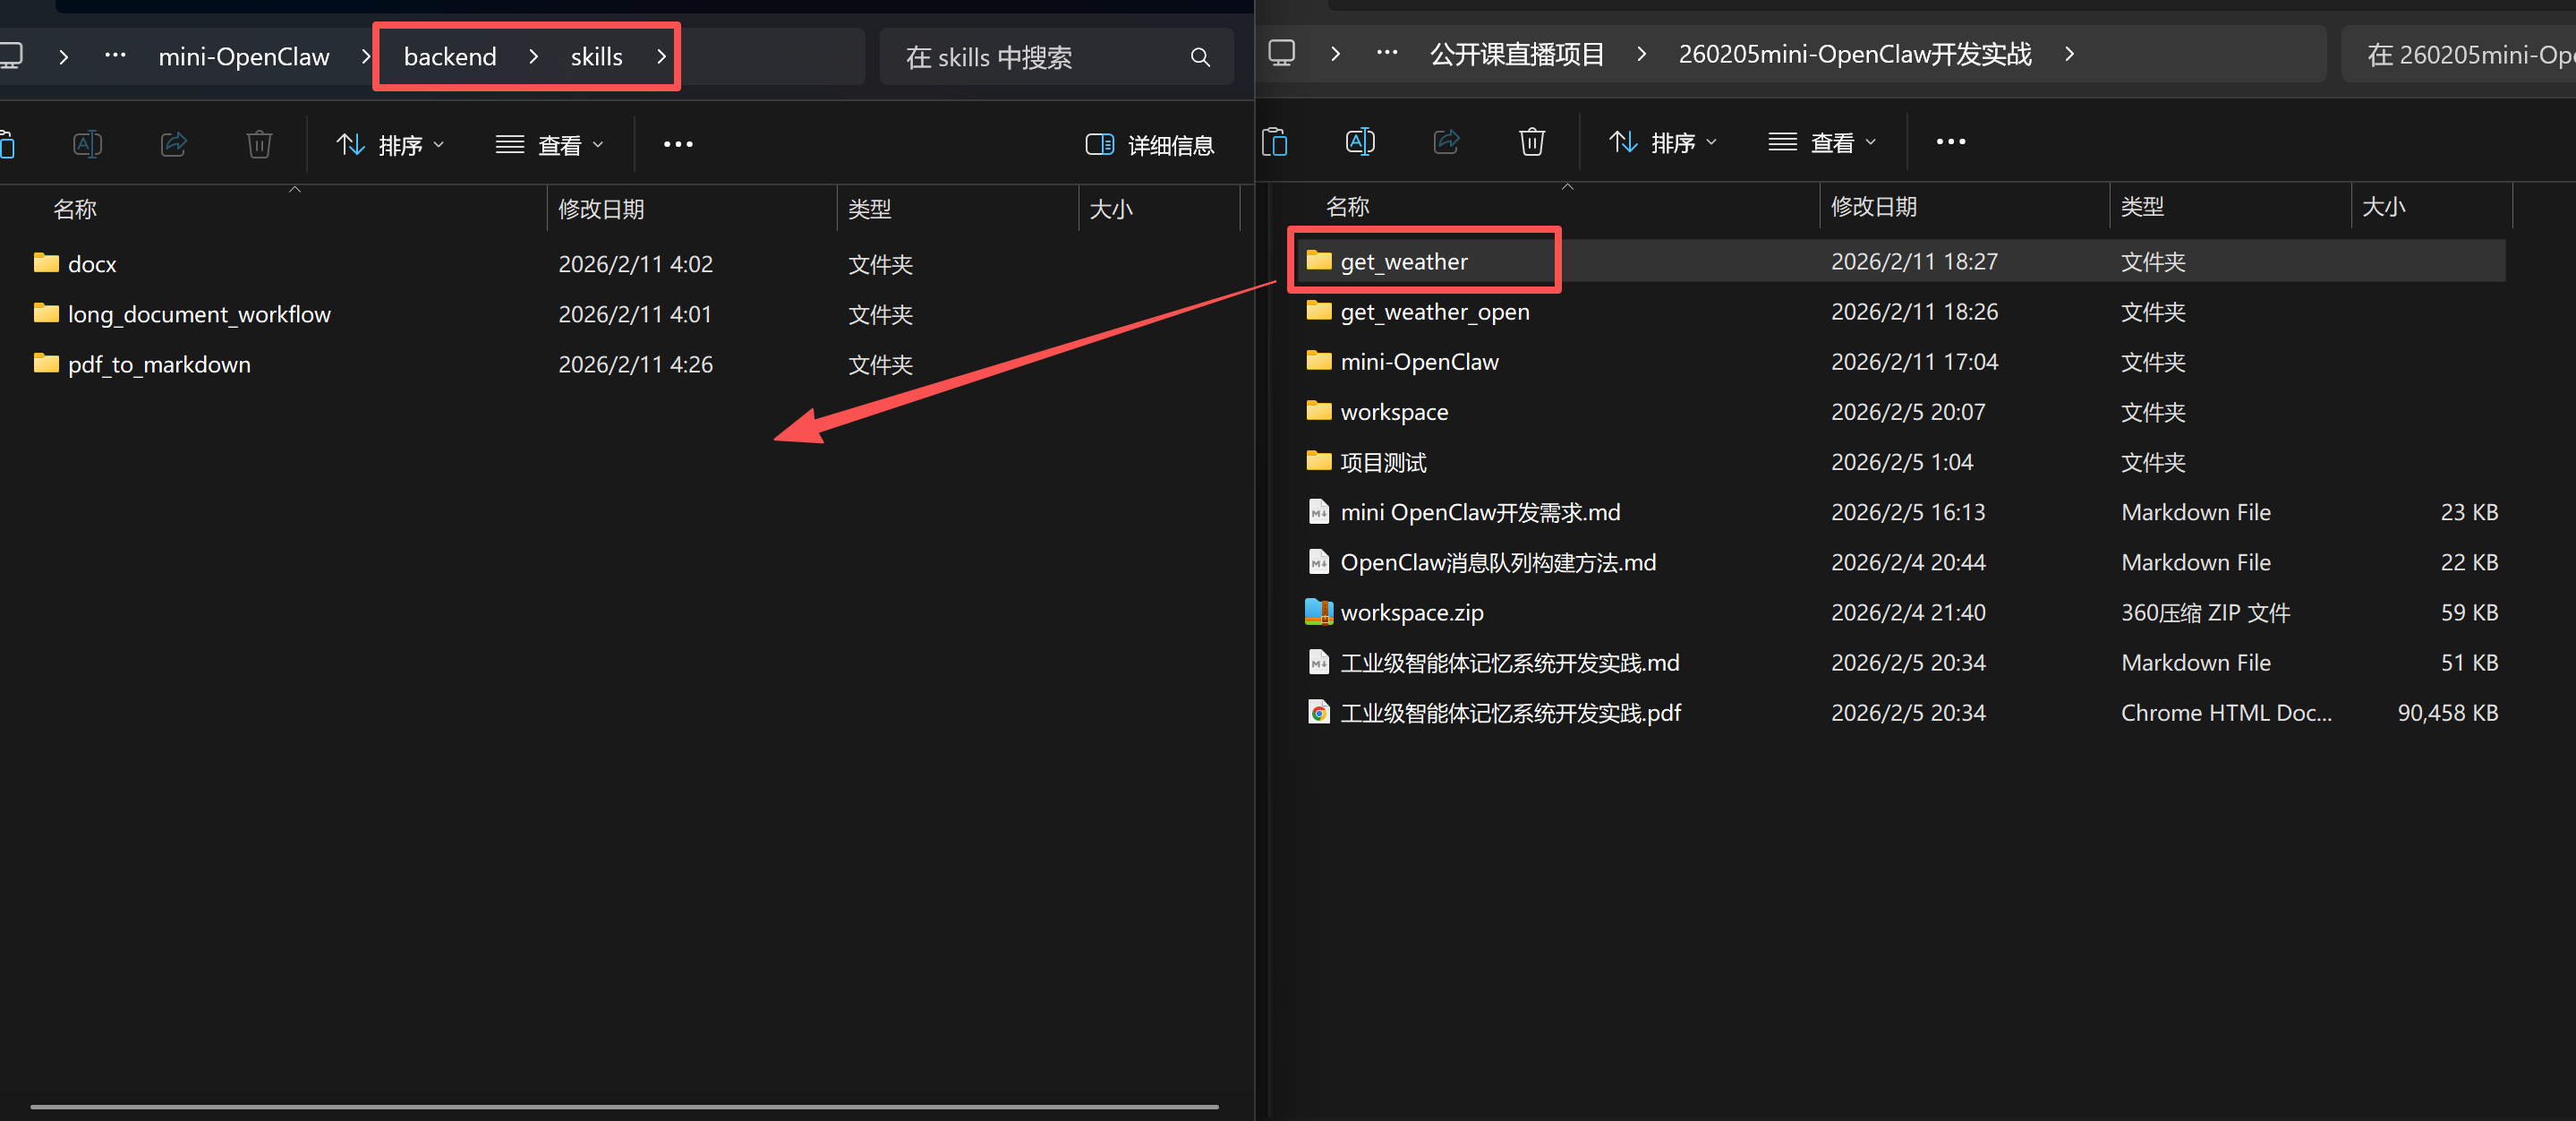Open 排序 sort dropdown in left window
This screenshot has width=2576, height=1121.
point(391,145)
